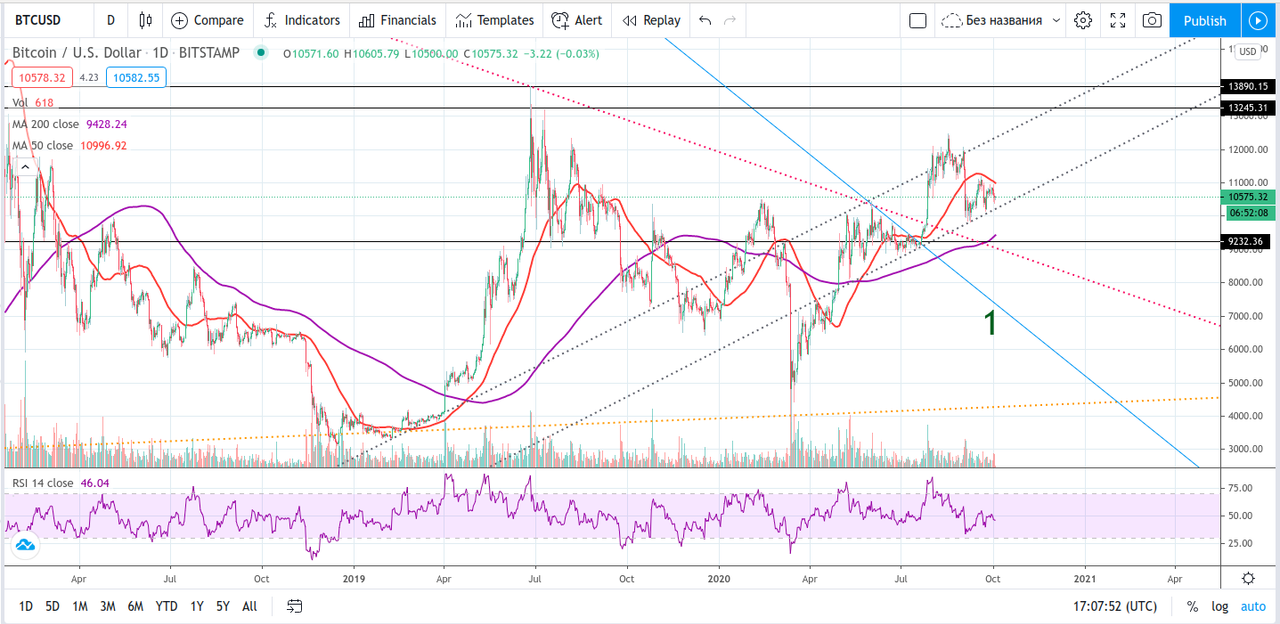Start bar Replay mode
This screenshot has width=1280, height=624.
(x=651, y=20)
